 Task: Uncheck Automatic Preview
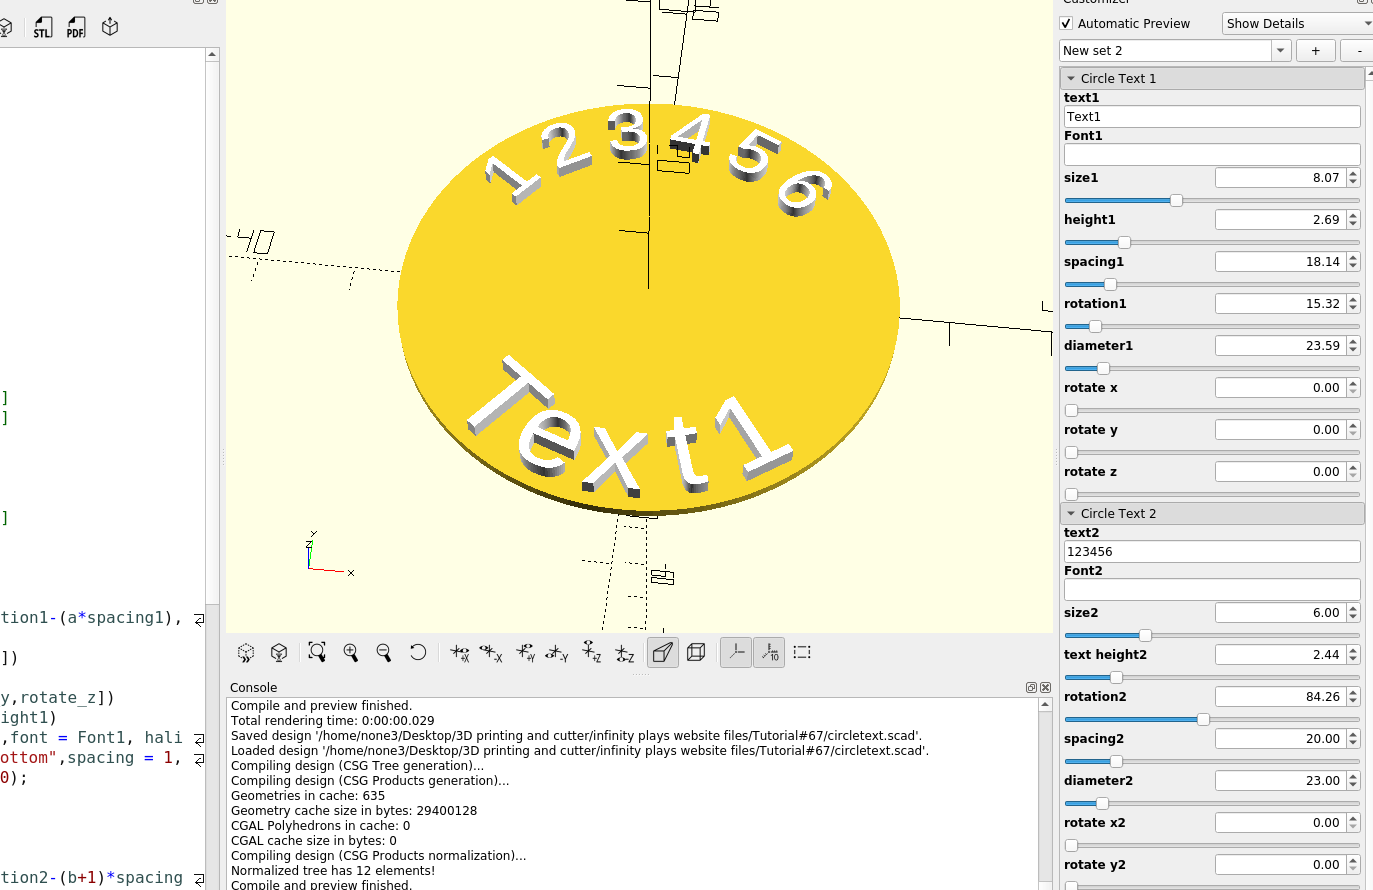pyautogui.click(x=1066, y=23)
